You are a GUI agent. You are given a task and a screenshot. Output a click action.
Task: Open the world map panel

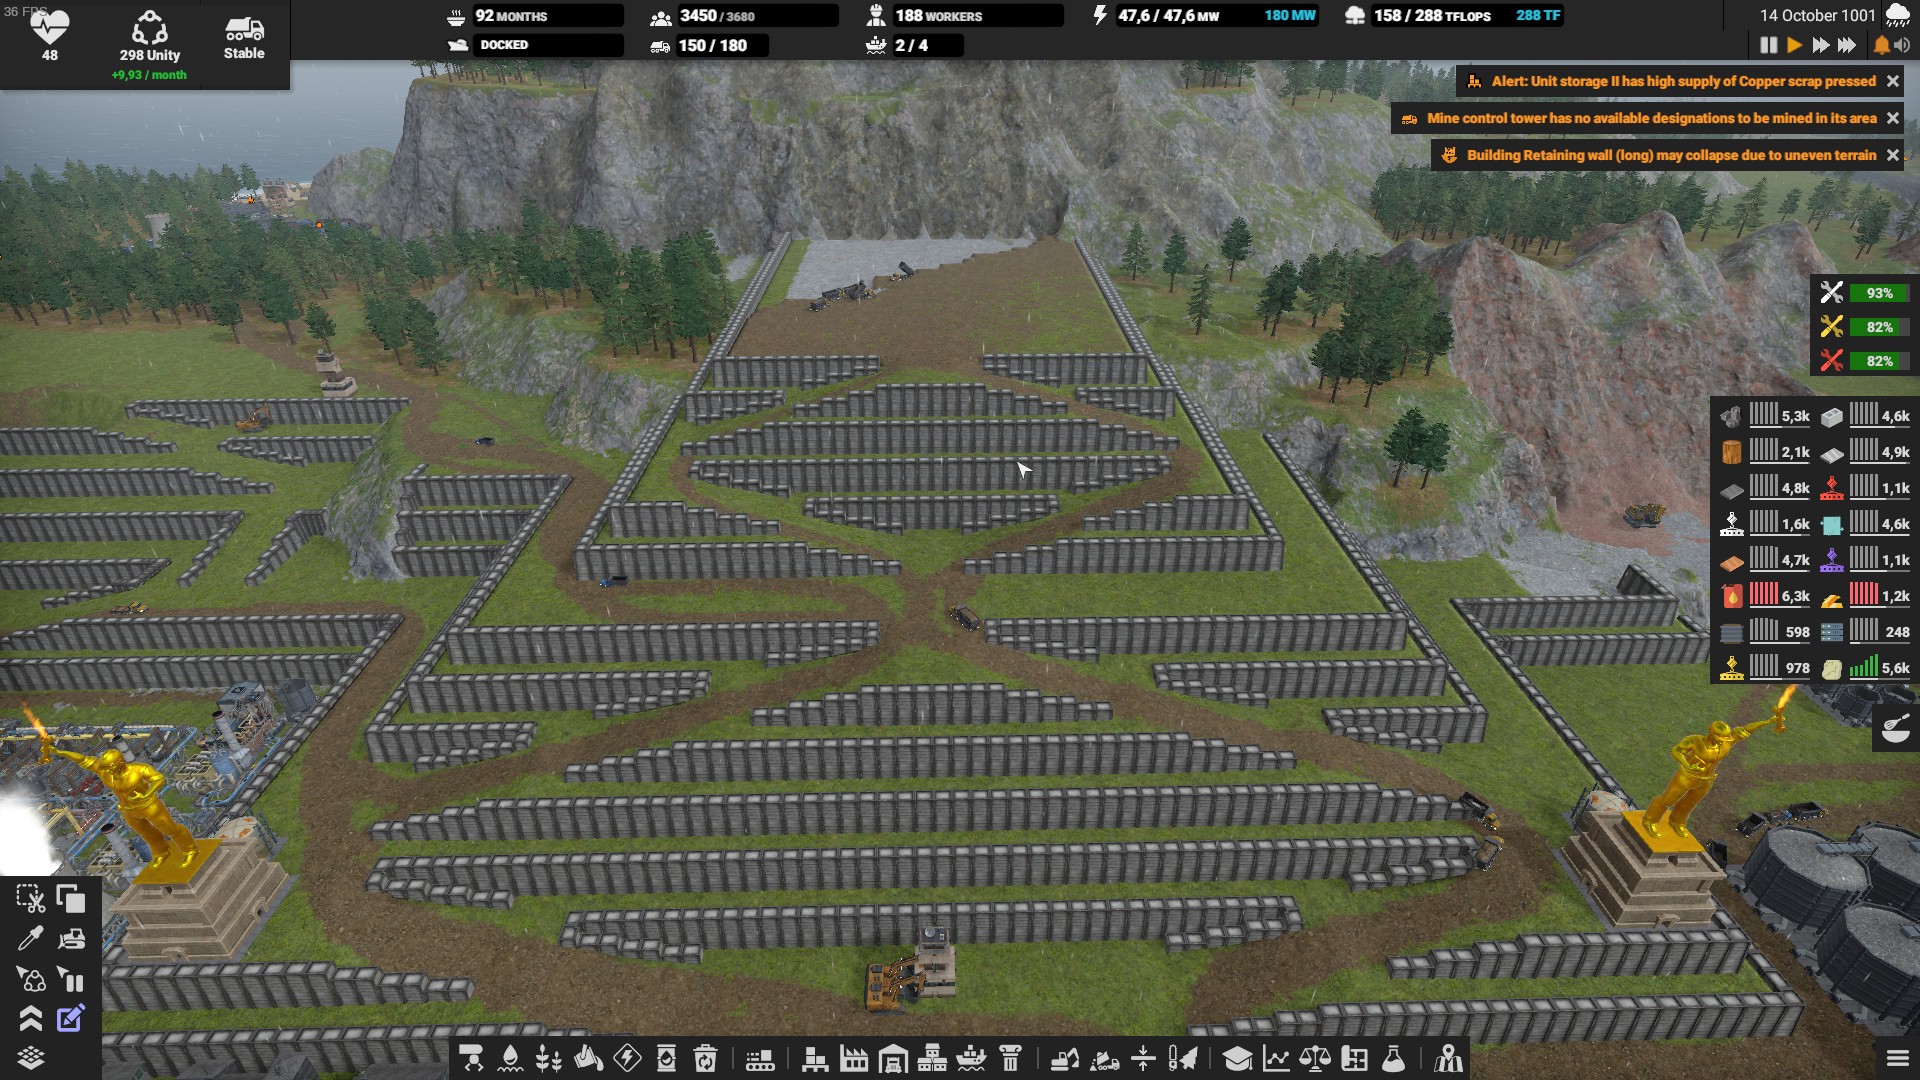[x=1448, y=1058]
